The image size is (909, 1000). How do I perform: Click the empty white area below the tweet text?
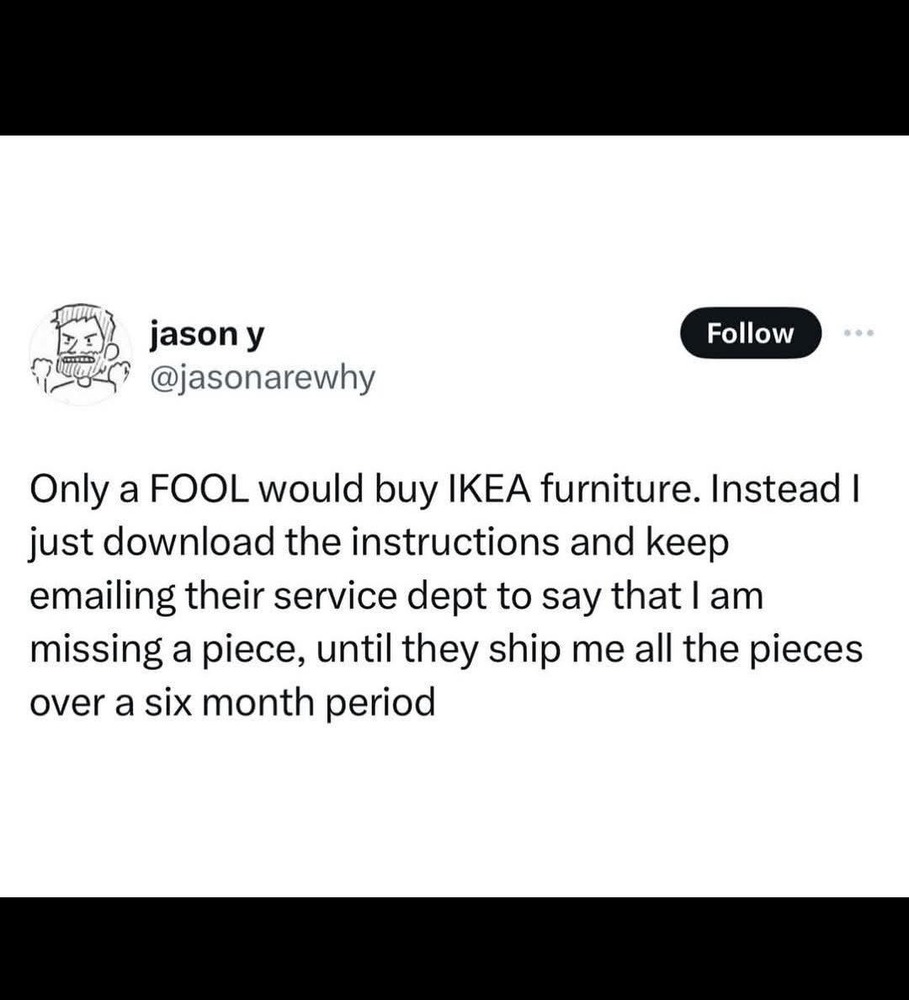454,810
